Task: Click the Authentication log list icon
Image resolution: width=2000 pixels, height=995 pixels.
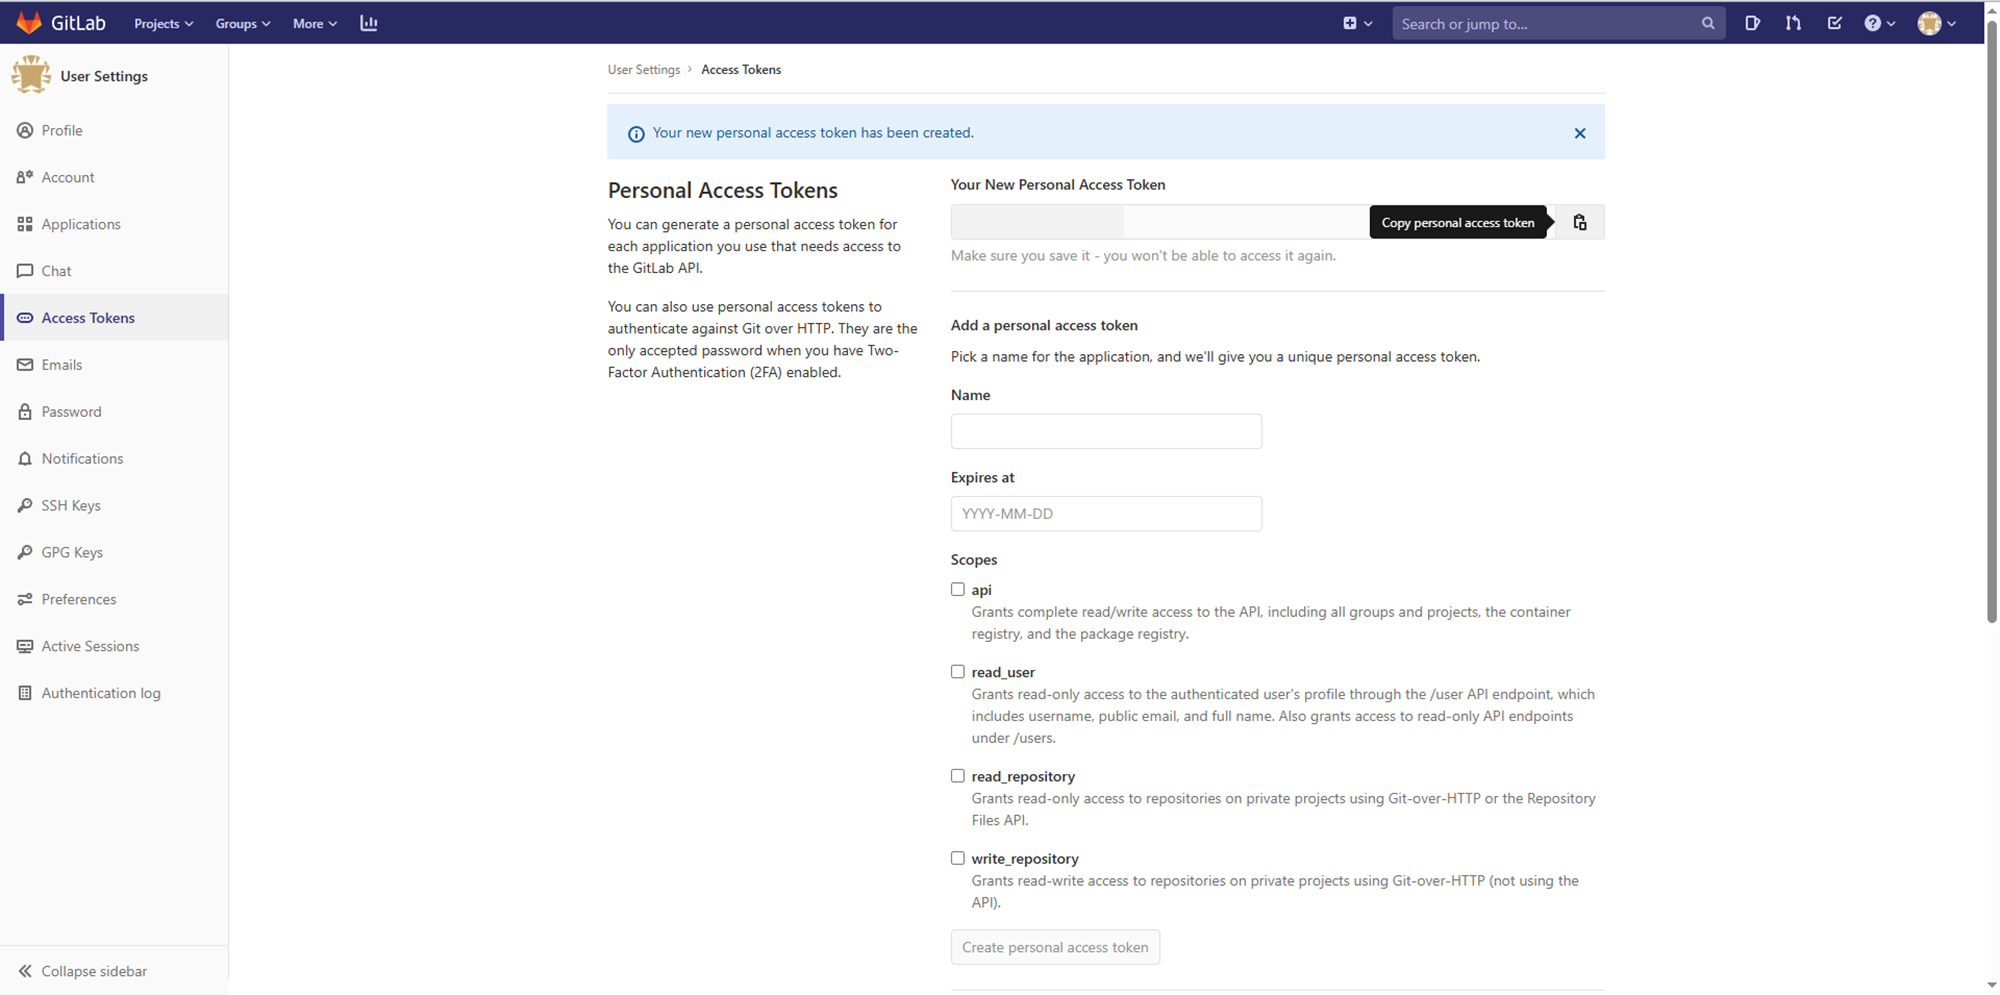Action: [x=25, y=693]
